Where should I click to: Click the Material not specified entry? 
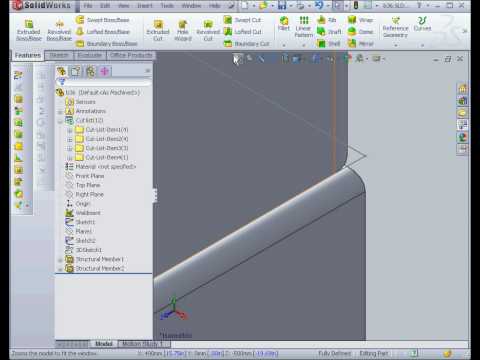pos(101,166)
